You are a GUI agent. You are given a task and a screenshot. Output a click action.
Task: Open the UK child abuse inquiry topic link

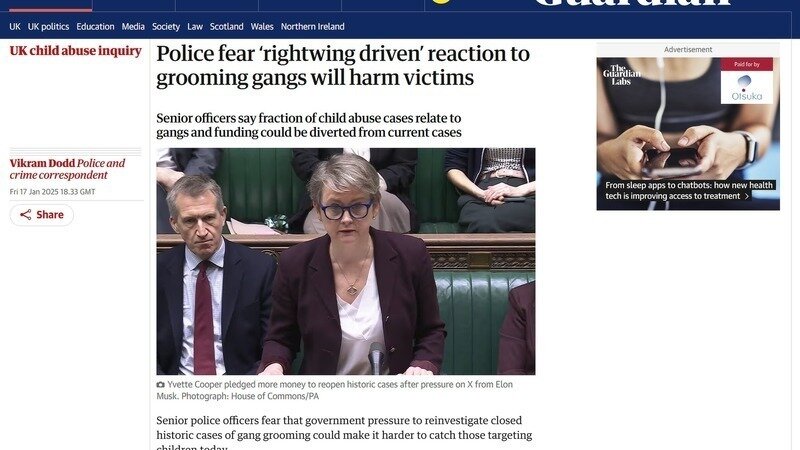click(76, 51)
